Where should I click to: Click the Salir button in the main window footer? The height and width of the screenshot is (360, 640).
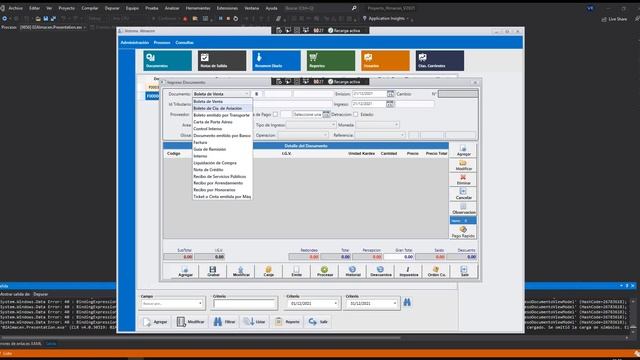coord(318,322)
